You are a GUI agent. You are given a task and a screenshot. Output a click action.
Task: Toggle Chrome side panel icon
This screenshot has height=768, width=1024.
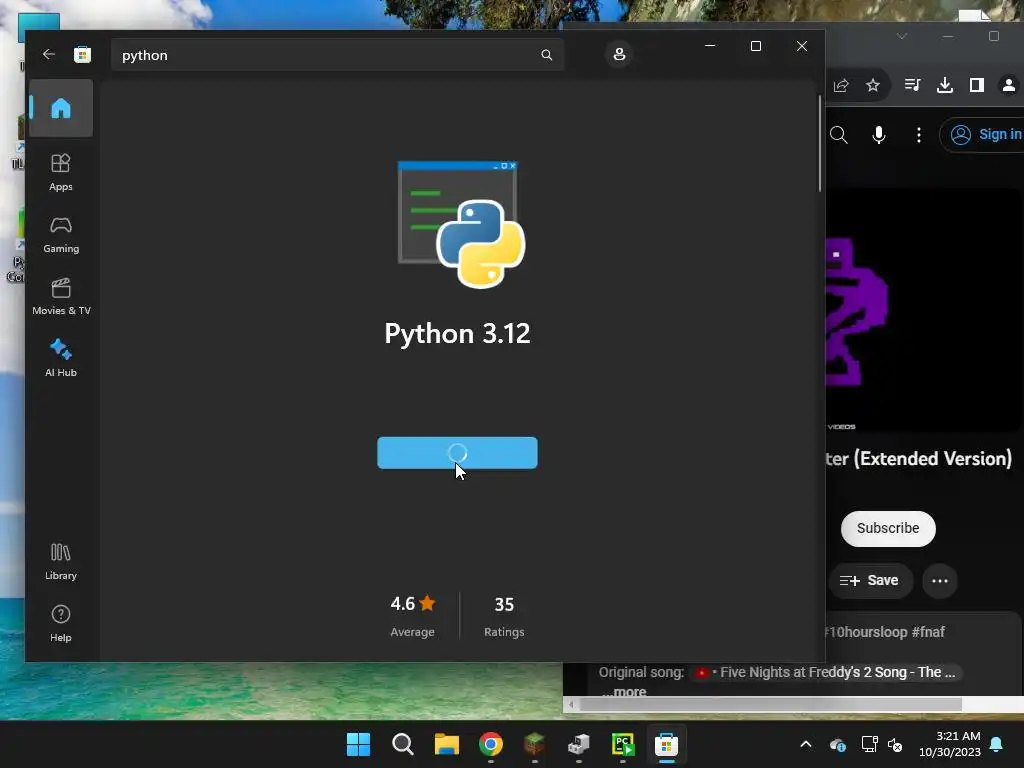click(x=976, y=85)
